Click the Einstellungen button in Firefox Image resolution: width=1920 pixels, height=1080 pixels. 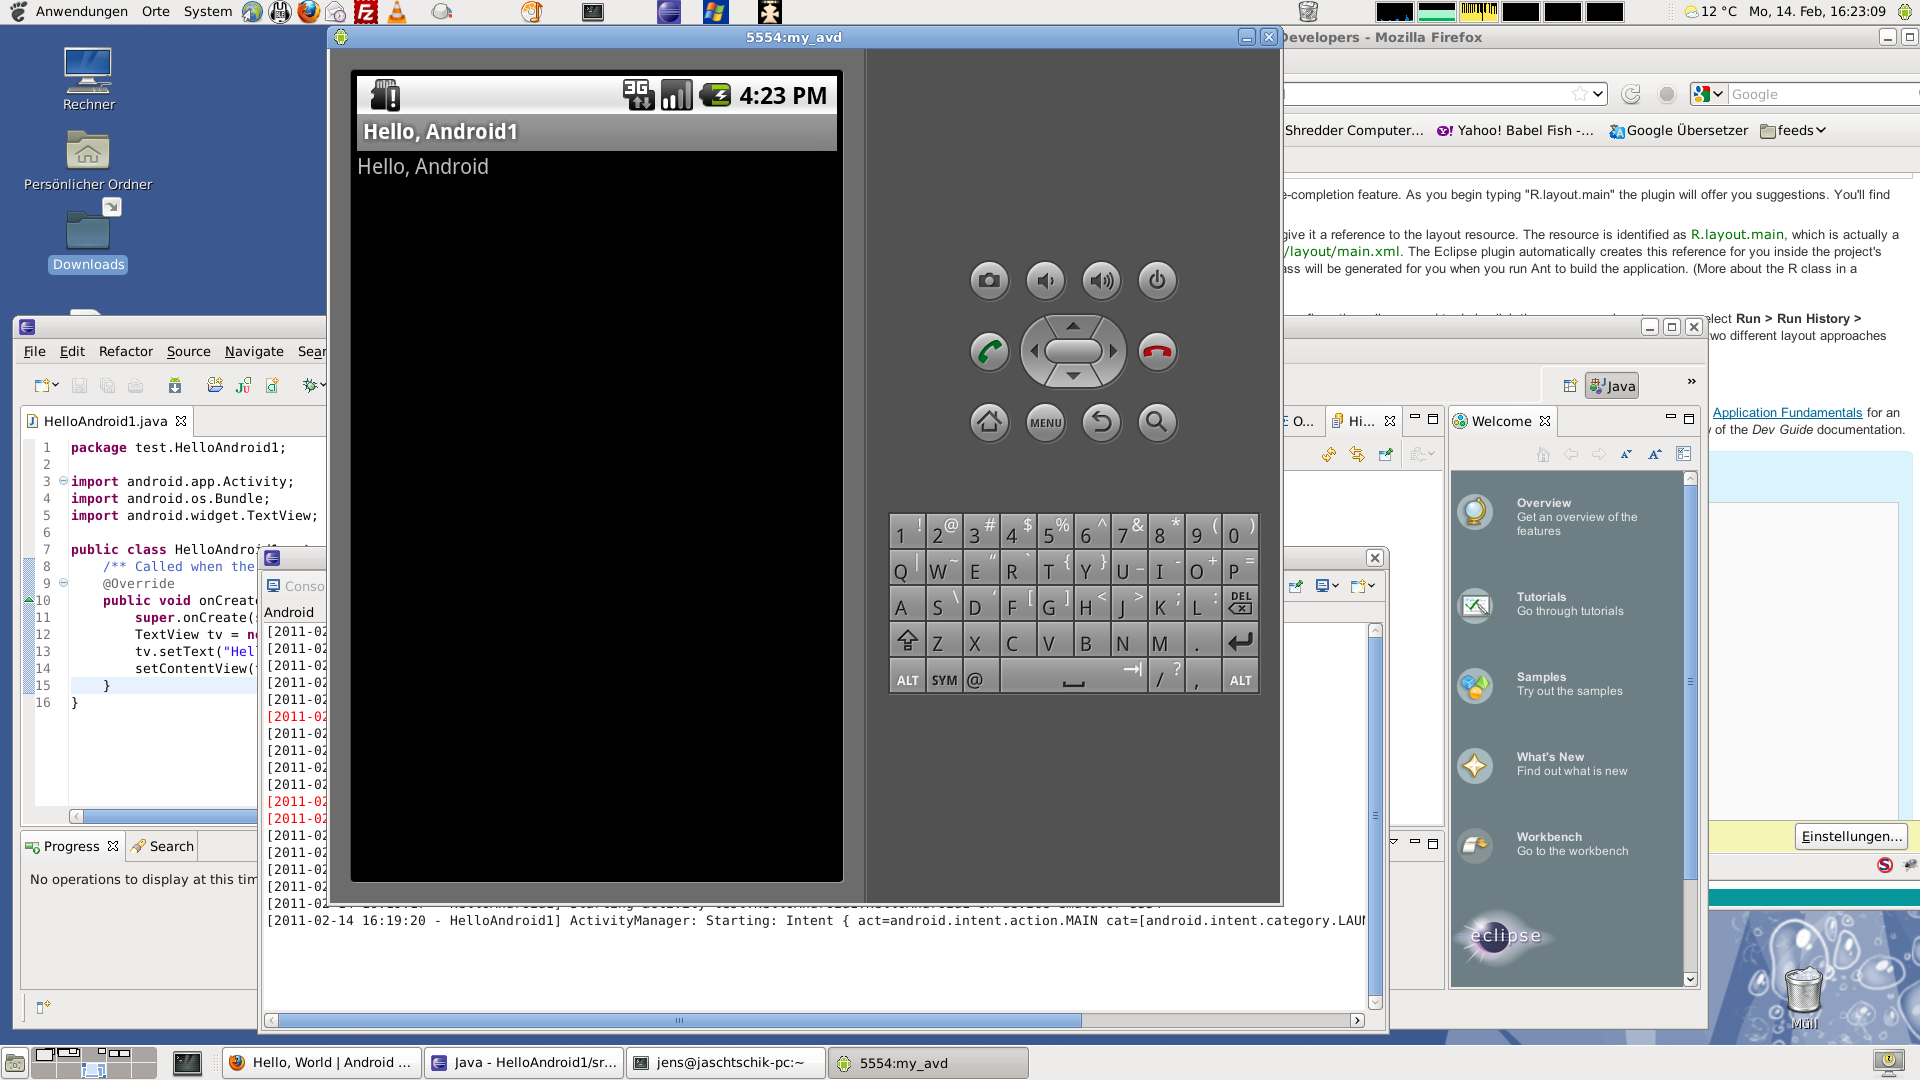click(1851, 837)
